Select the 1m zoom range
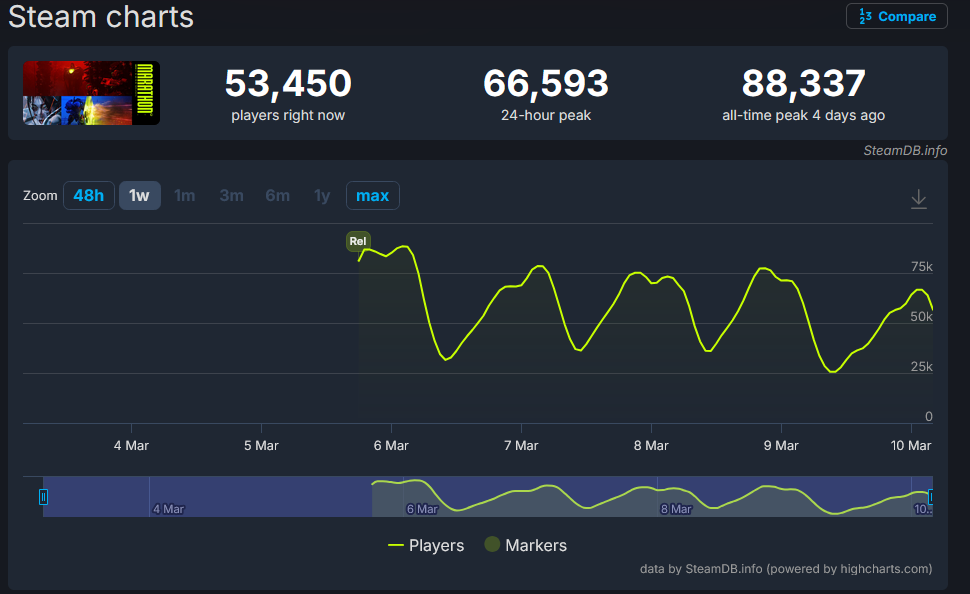The width and height of the screenshot is (970, 594). (x=184, y=196)
